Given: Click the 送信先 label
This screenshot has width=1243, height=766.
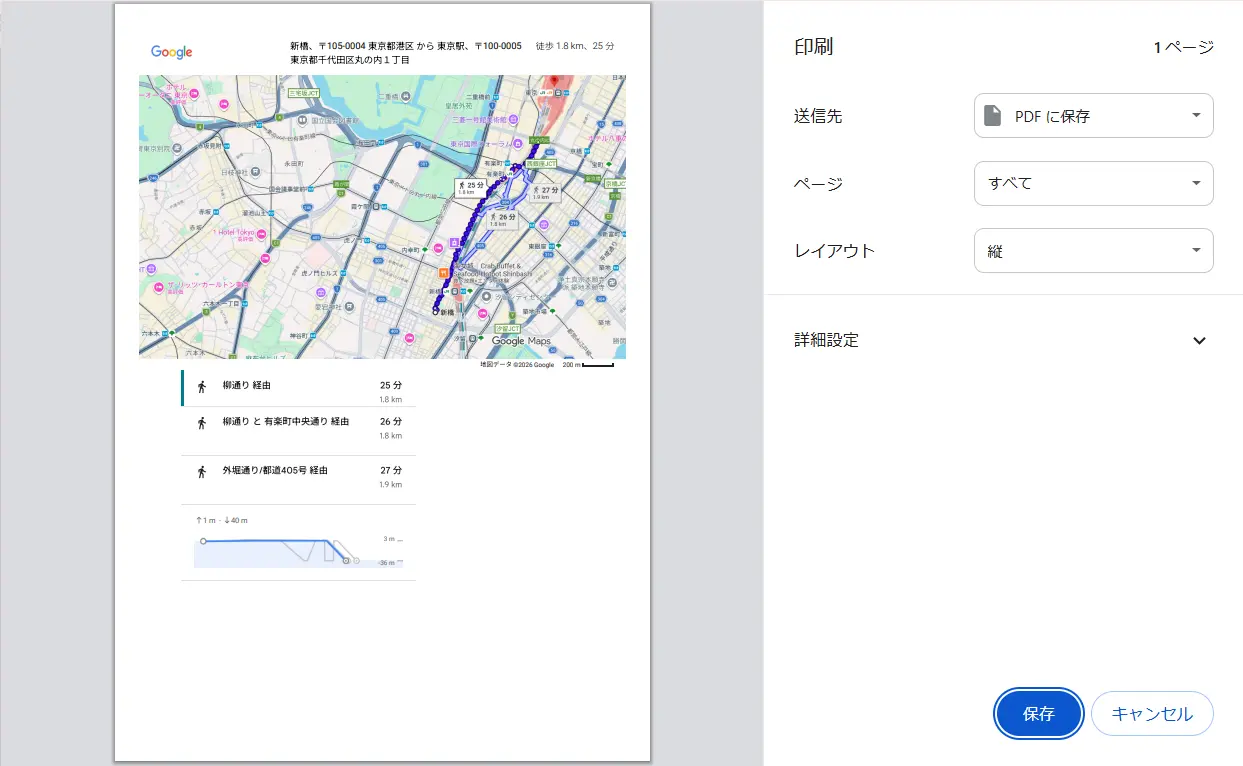Looking at the screenshot, I should 818,116.
